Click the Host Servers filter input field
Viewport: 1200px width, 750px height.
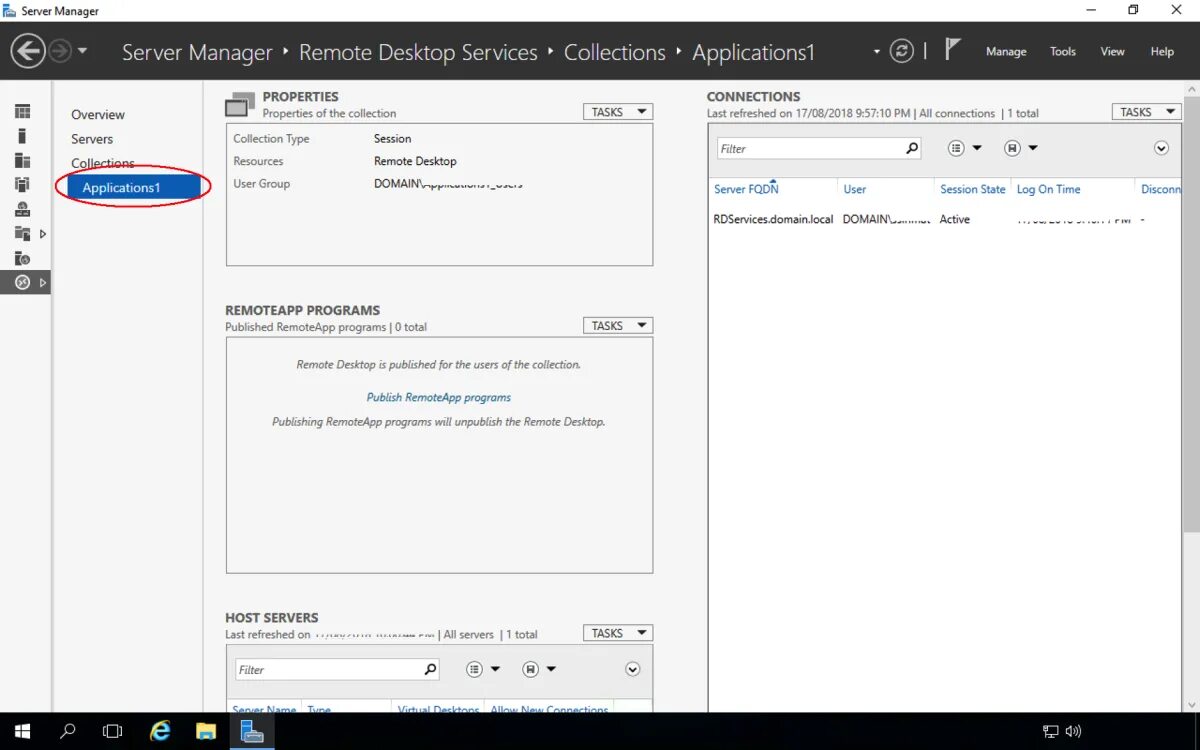(x=329, y=669)
